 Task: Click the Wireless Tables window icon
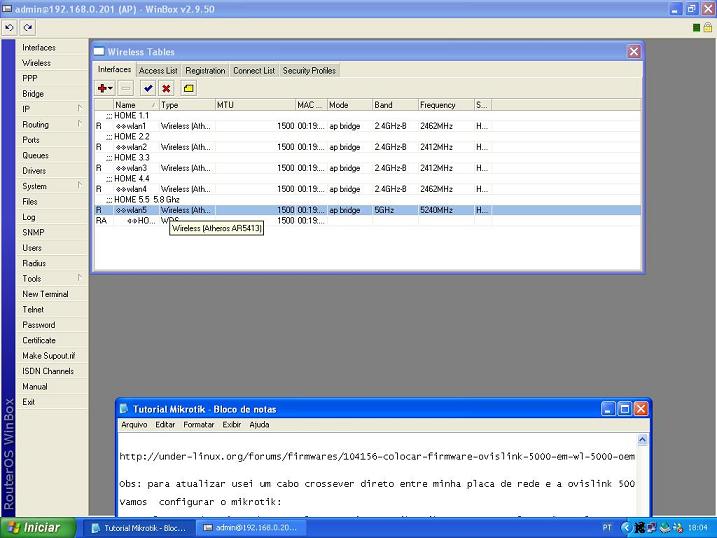(x=99, y=52)
